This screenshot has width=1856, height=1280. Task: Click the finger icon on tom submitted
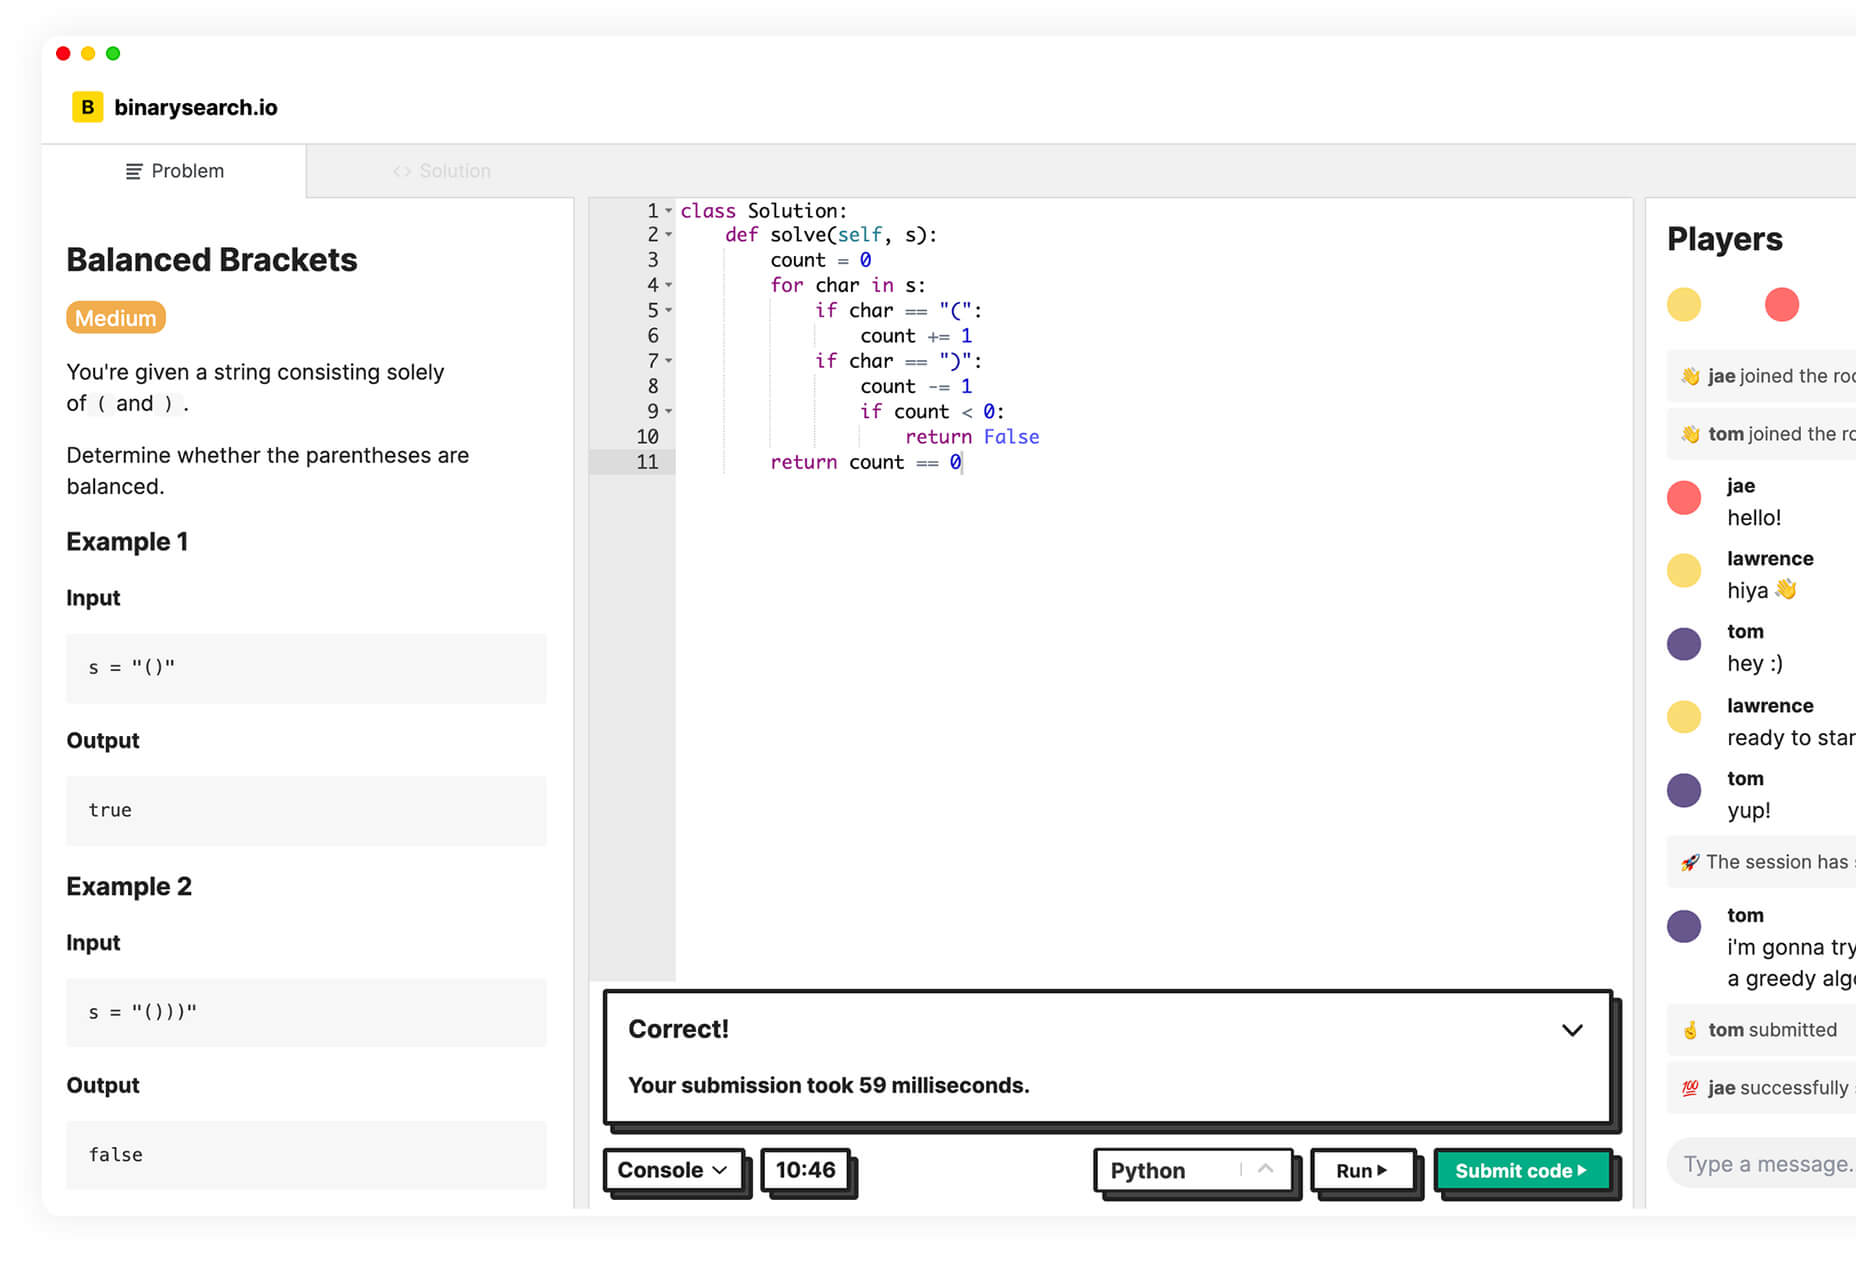[1690, 1030]
